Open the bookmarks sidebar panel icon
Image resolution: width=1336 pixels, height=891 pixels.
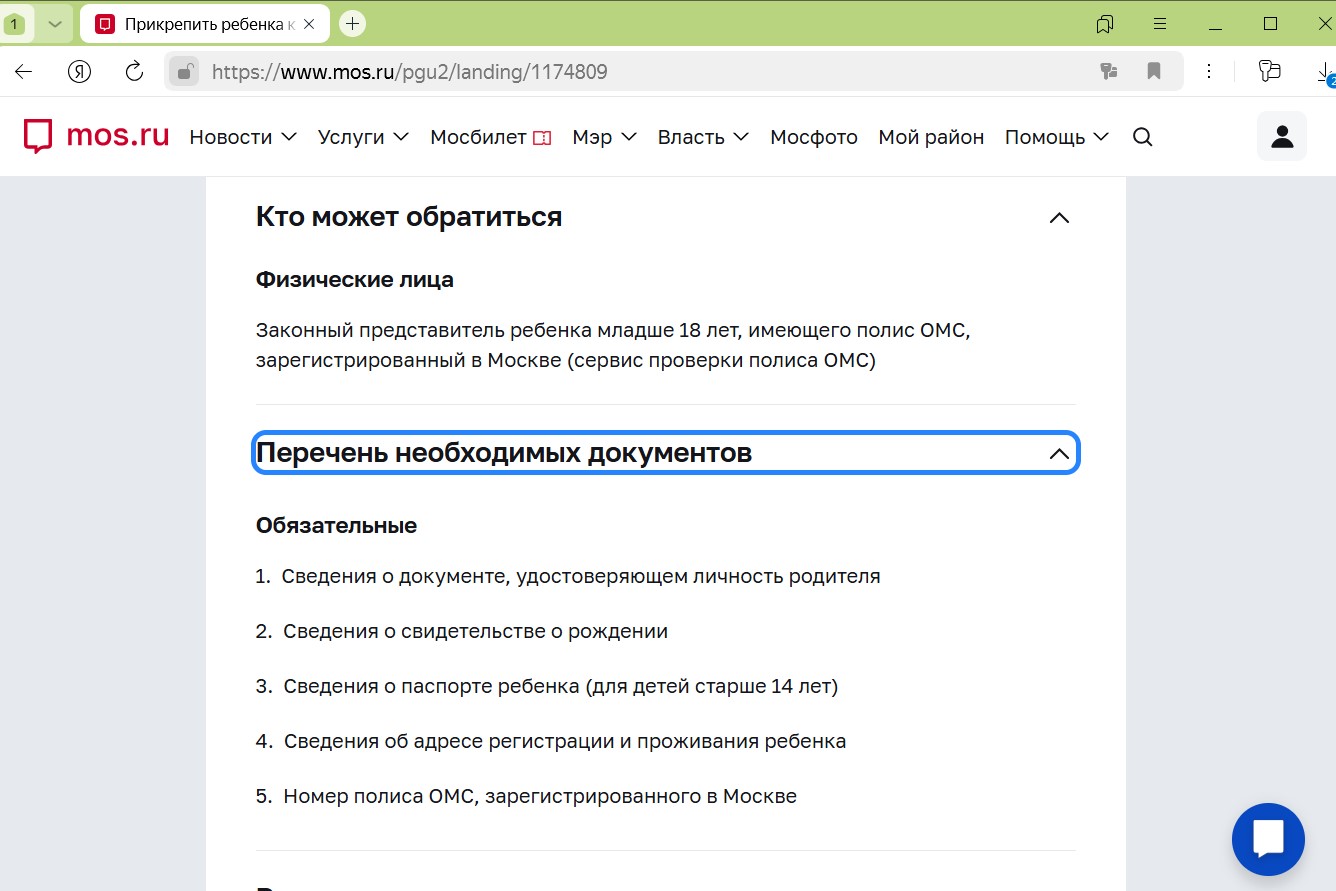[1105, 23]
